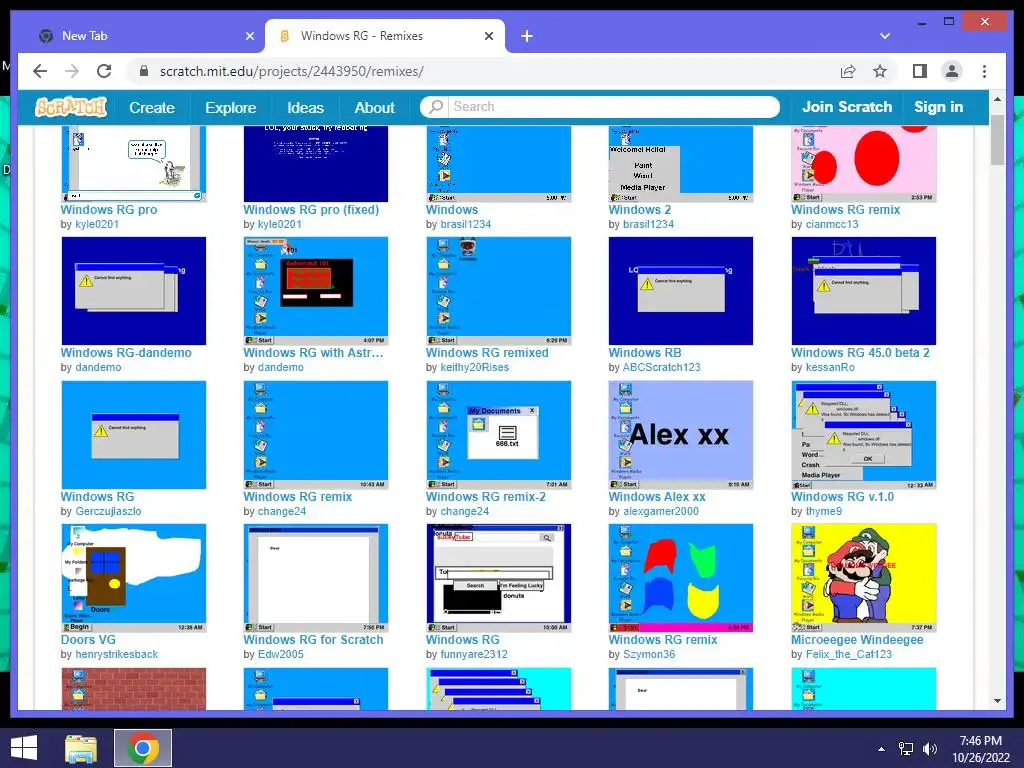View site security lock icon
The height and width of the screenshot is (768, 1024).
(x=144, y=71)
